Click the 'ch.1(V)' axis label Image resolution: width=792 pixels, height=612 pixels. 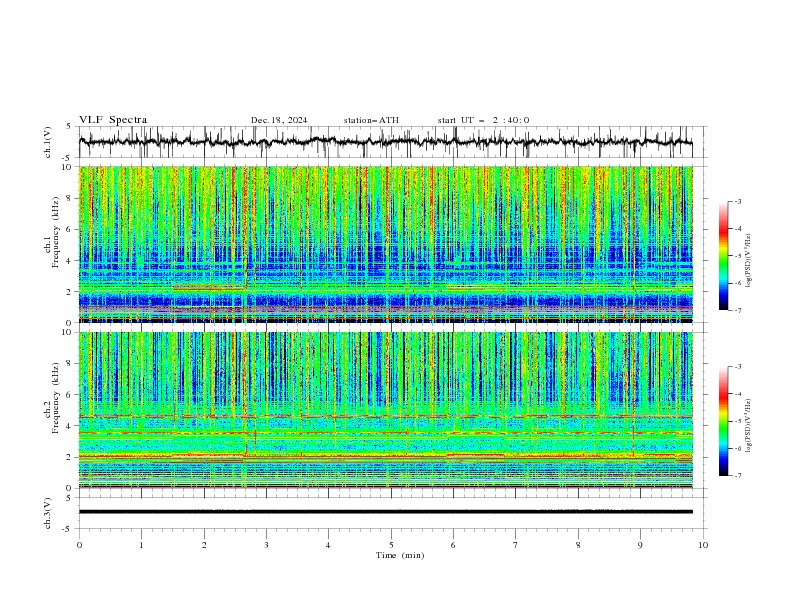[x=48, y=142]
